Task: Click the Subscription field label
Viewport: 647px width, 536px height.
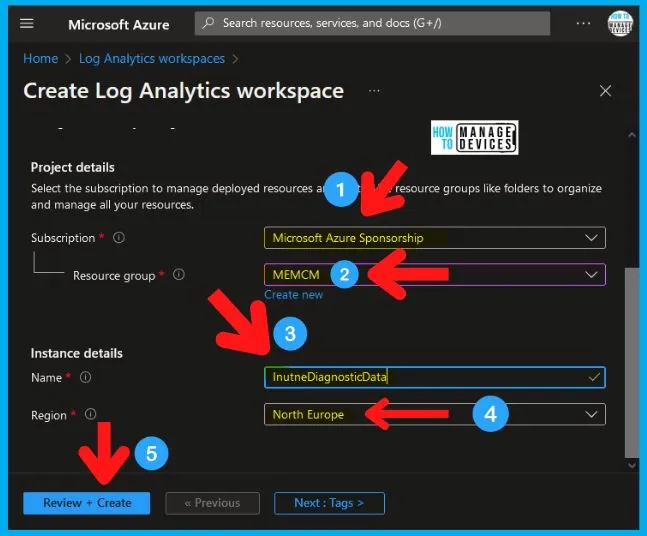Action: pos(63,238)
